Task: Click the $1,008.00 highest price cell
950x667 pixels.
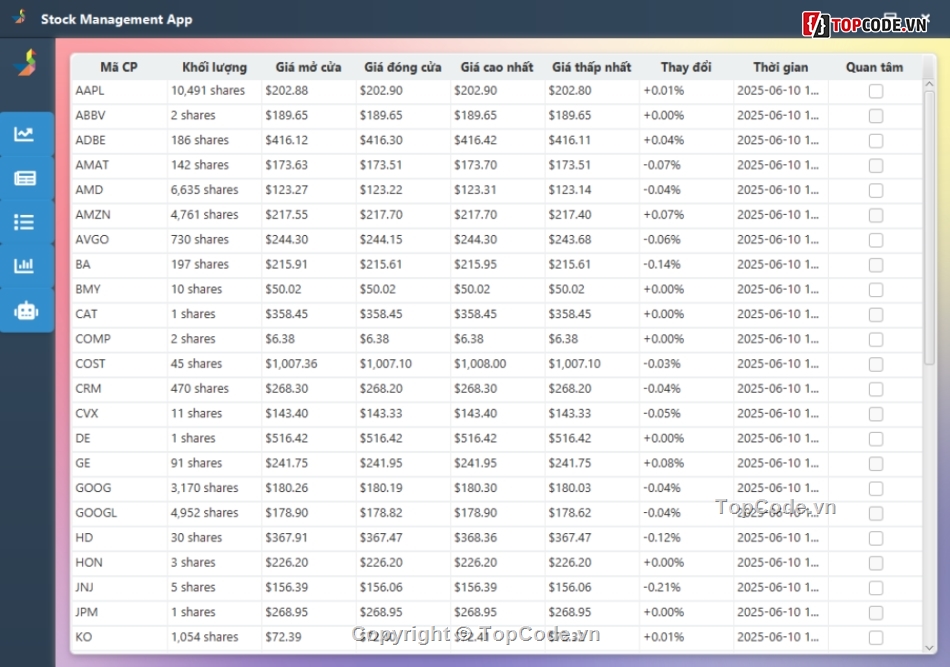Action: (x=497, y=364)
